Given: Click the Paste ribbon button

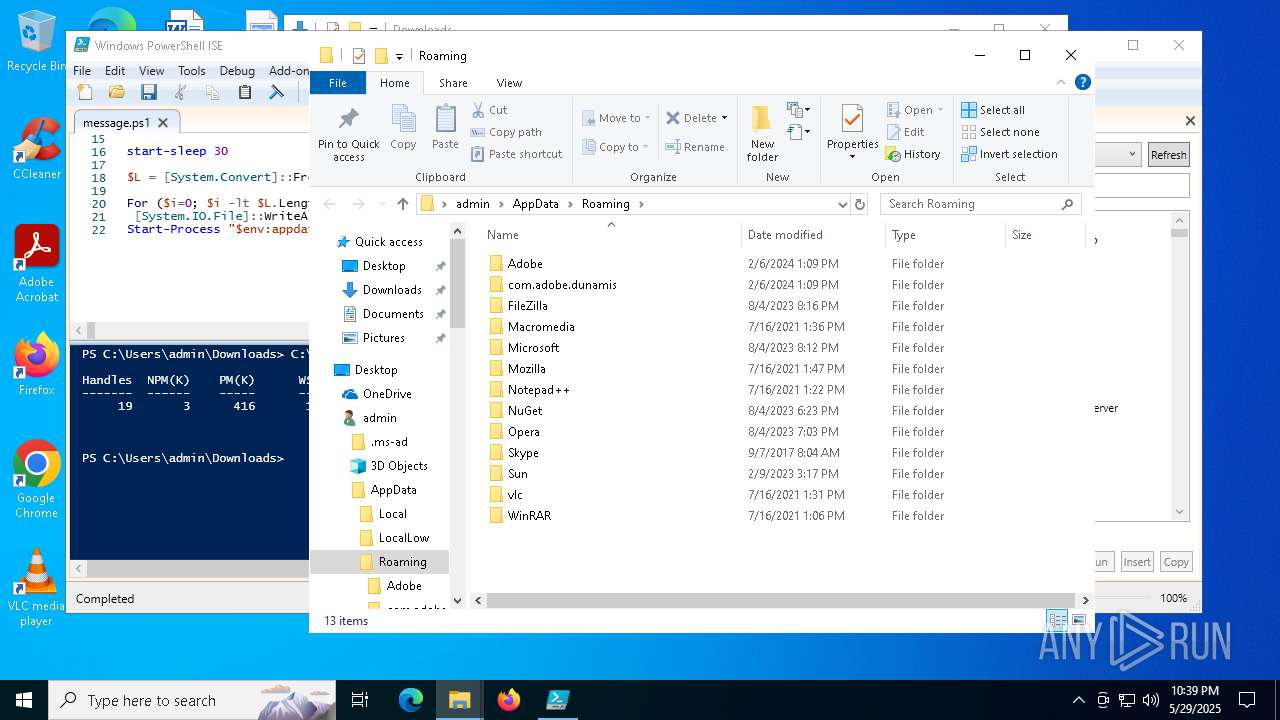Looking at the screenshot, I should tap(445, 127).
